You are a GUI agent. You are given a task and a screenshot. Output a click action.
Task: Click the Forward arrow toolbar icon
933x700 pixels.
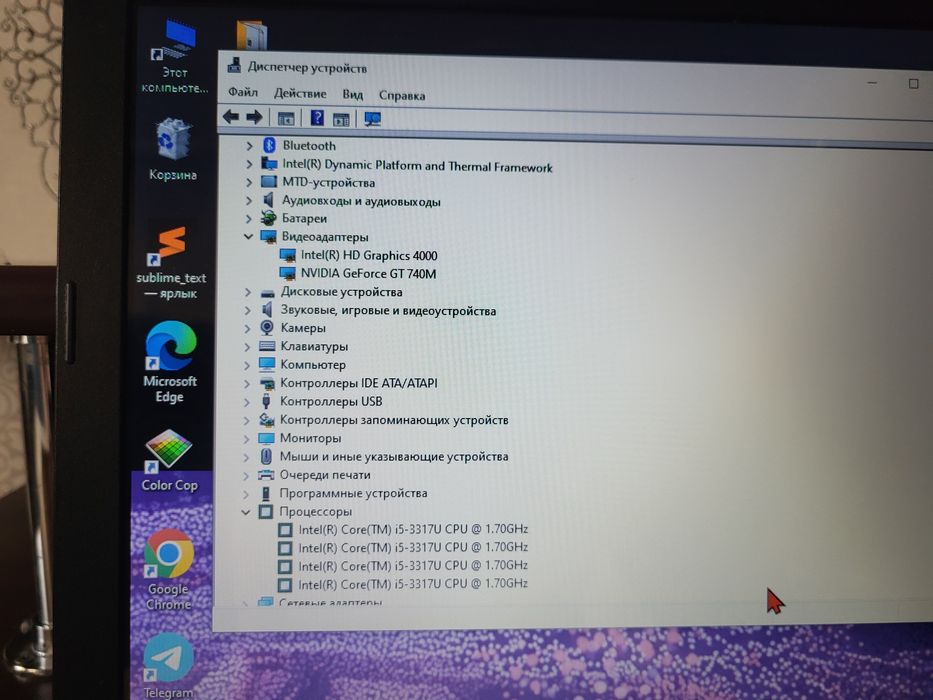coord(255,117)
